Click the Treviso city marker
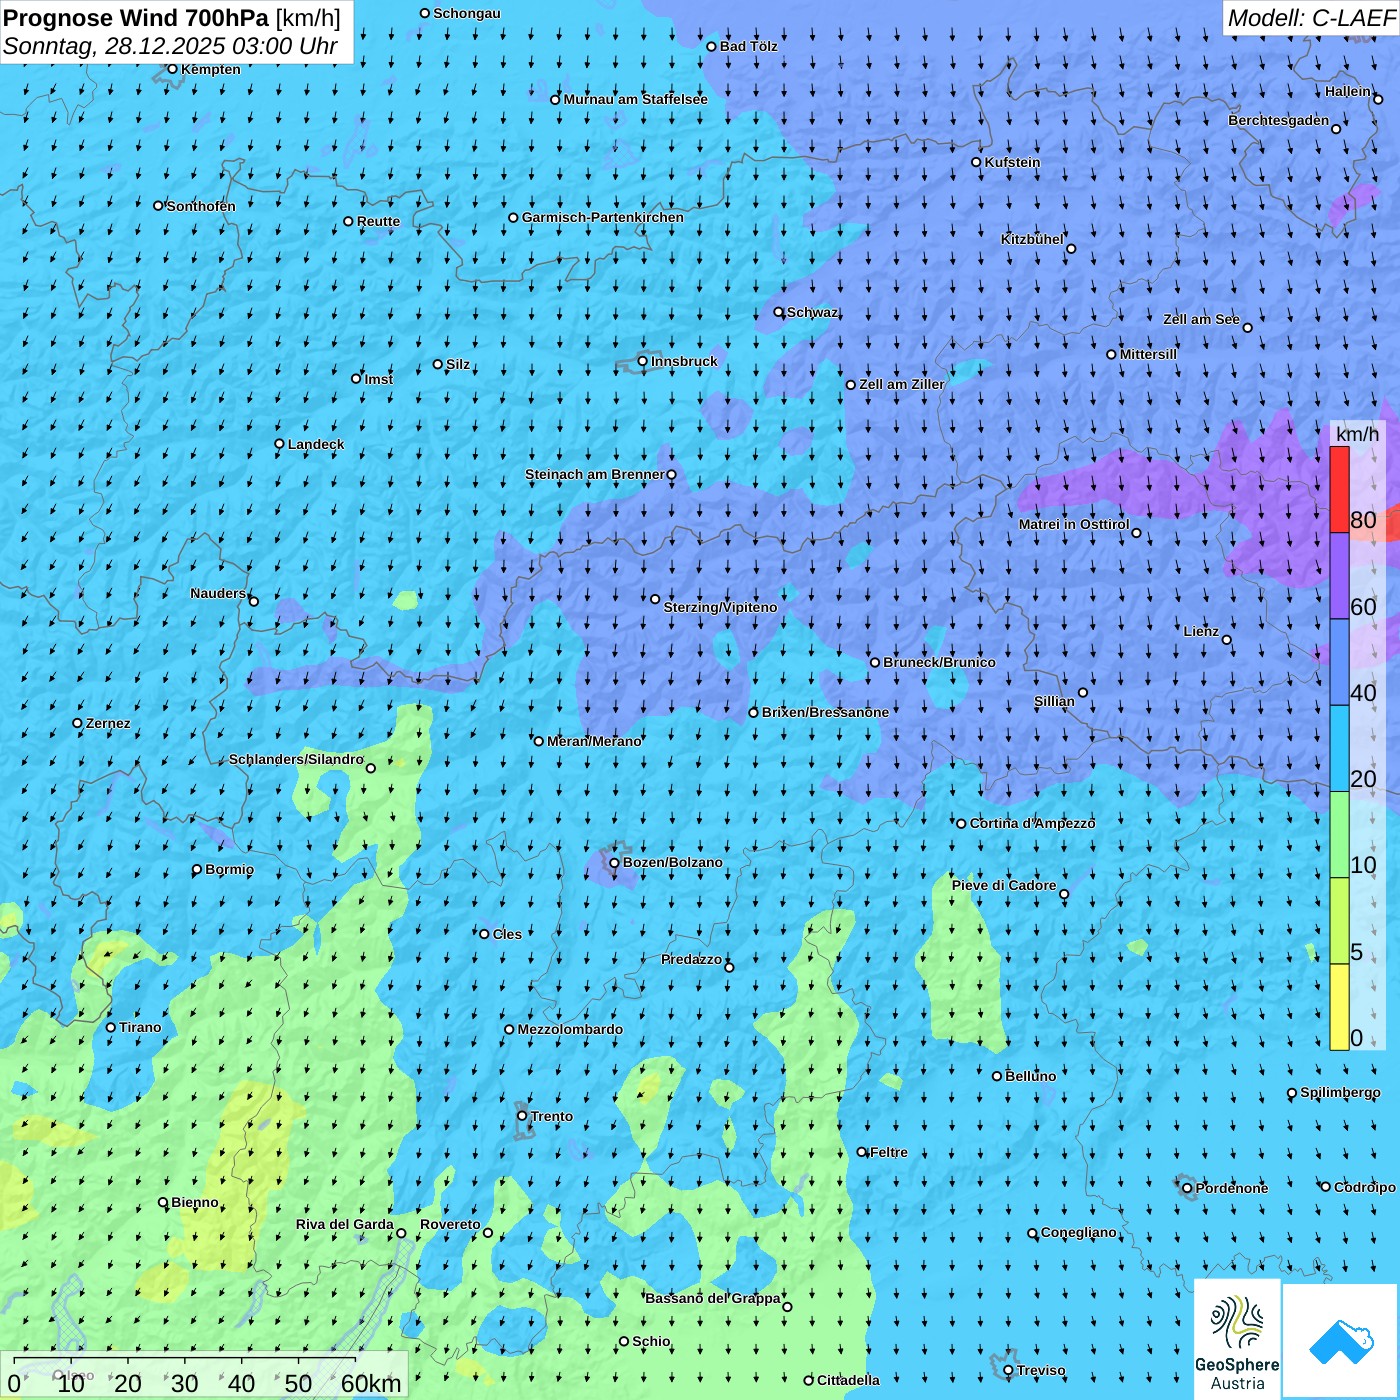 (x=1008, y=1371)
